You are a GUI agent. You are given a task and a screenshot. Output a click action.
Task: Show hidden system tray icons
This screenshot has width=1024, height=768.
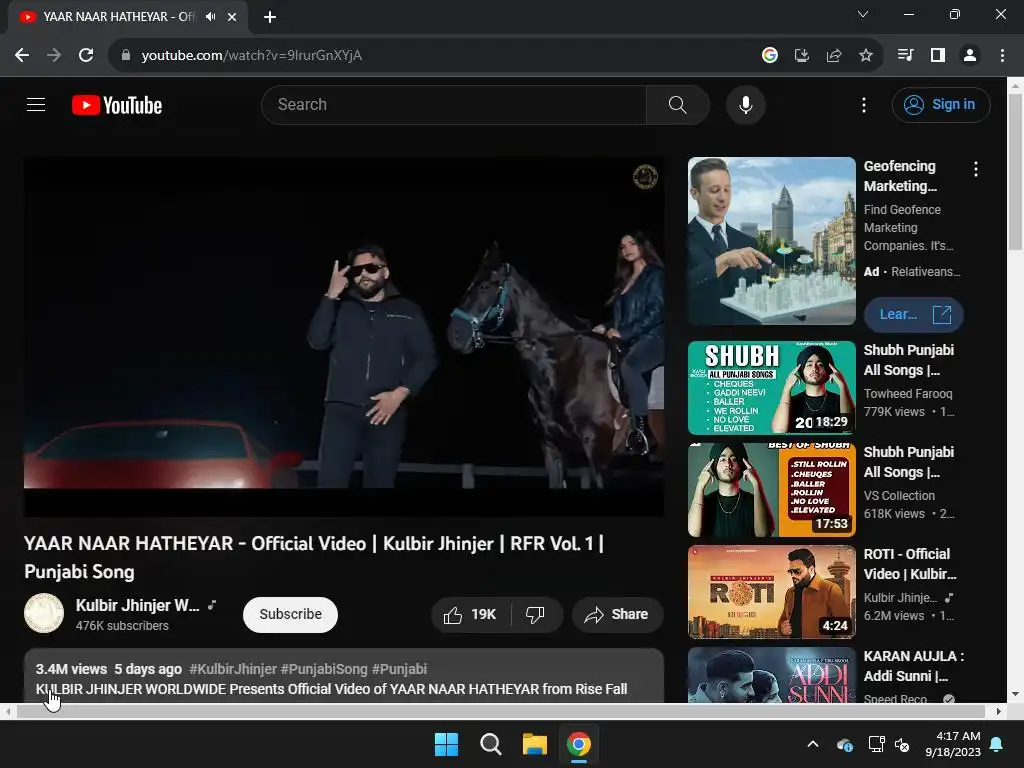click(813, 744)
